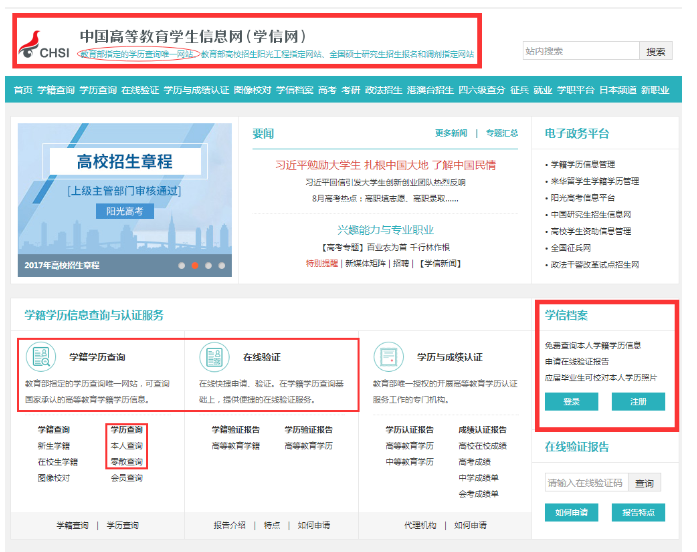This screenshot has height=552, width=697.
Task: Focus the 站内搜索 search field
Action: (x=581, y=51)
